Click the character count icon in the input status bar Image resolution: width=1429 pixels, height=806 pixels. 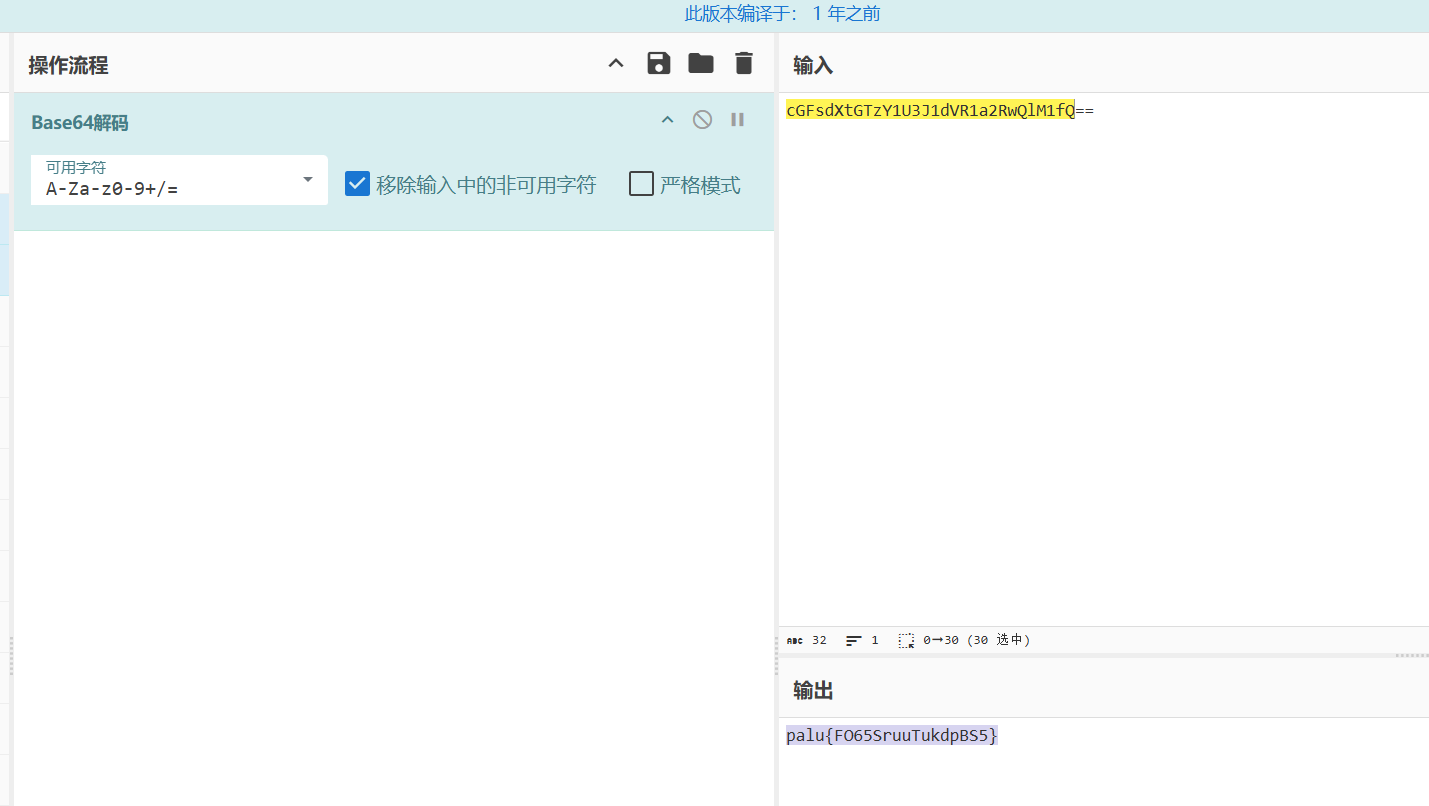(795, 640)
